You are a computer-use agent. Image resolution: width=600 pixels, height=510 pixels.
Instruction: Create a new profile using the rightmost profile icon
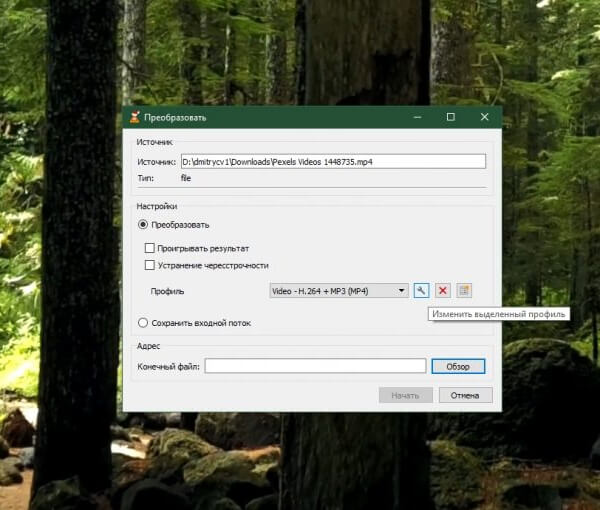tap(464, 290)
